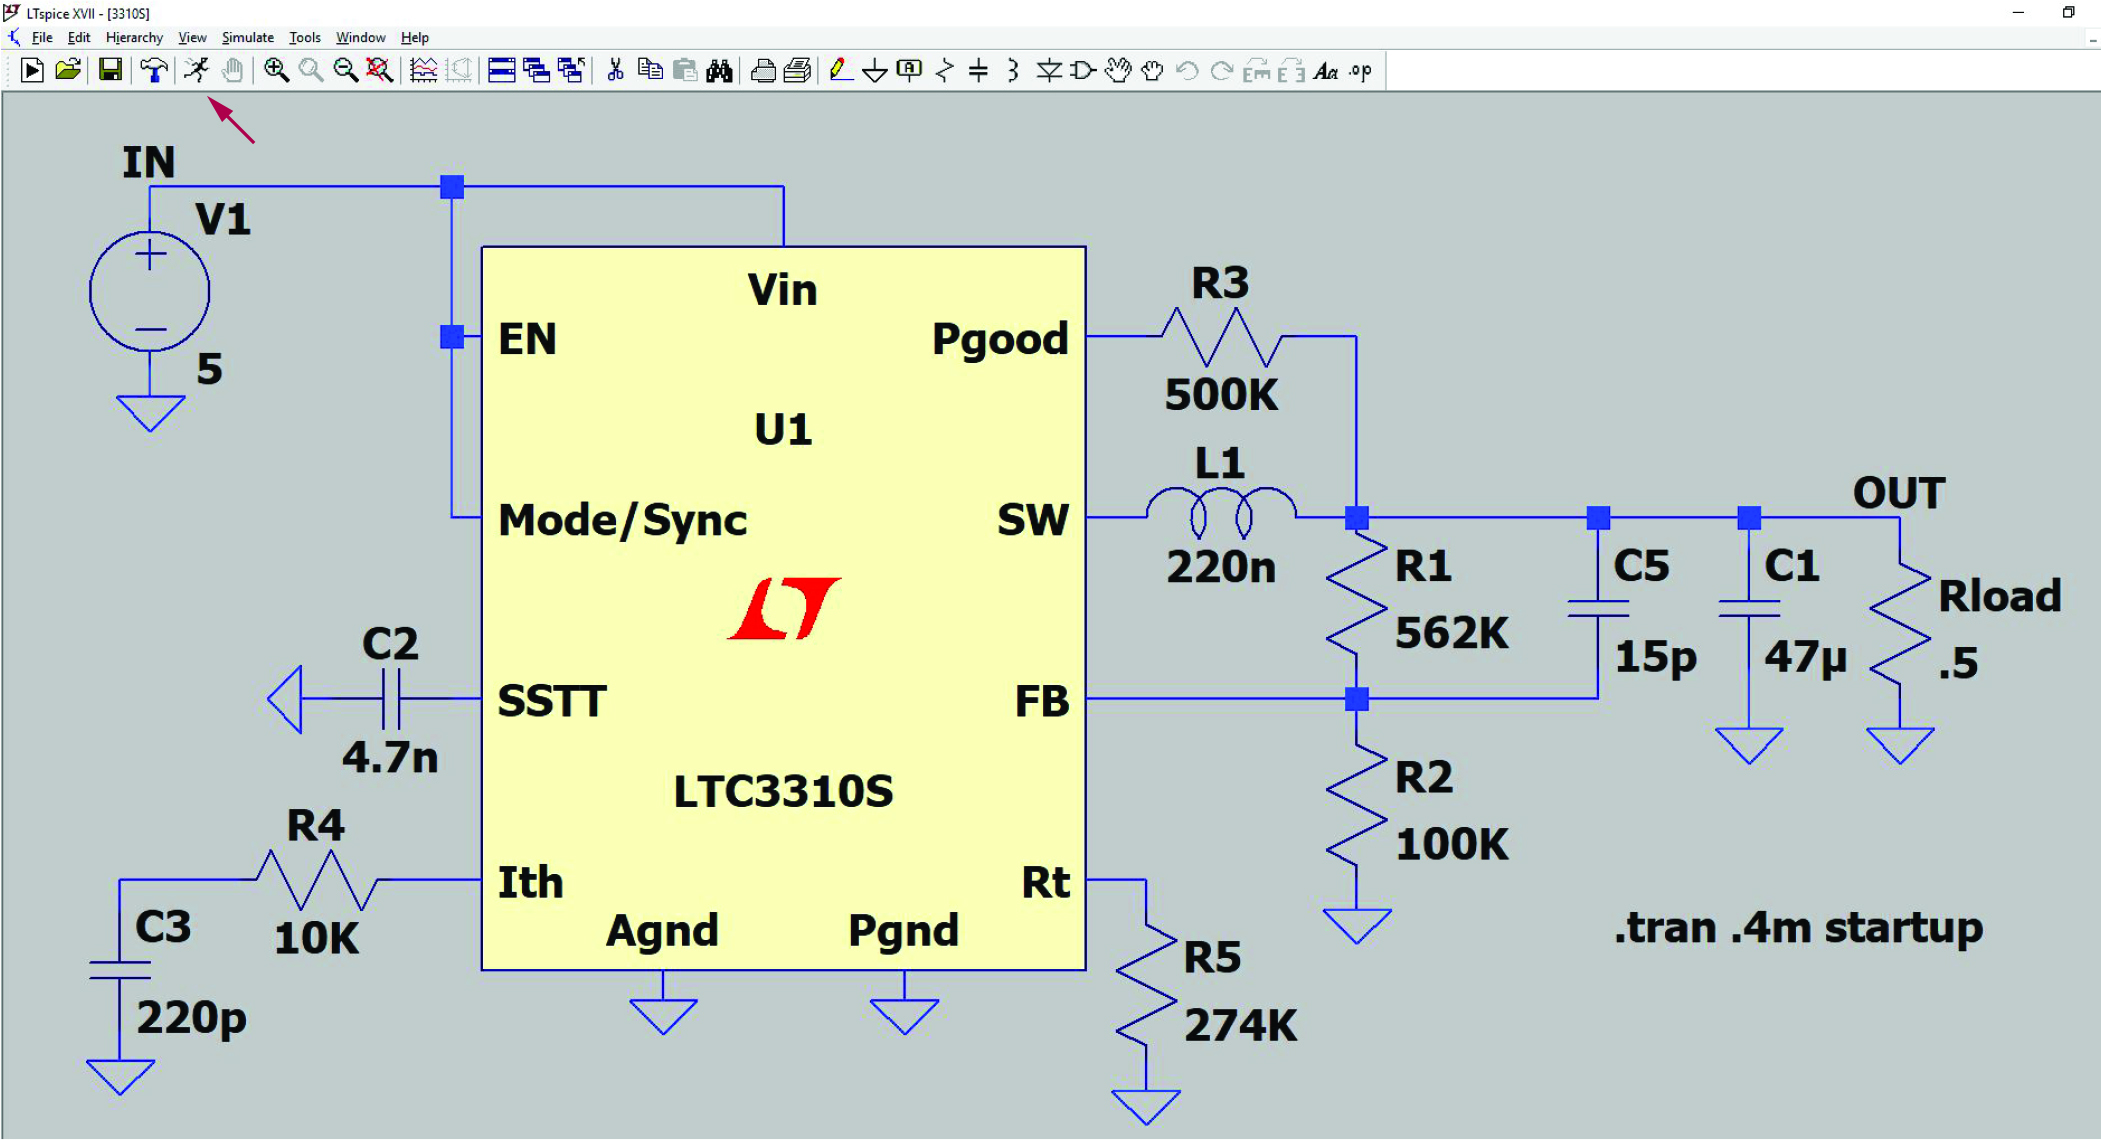
Task: Click the Redo arrow icon
Action: click(1221, 70)
